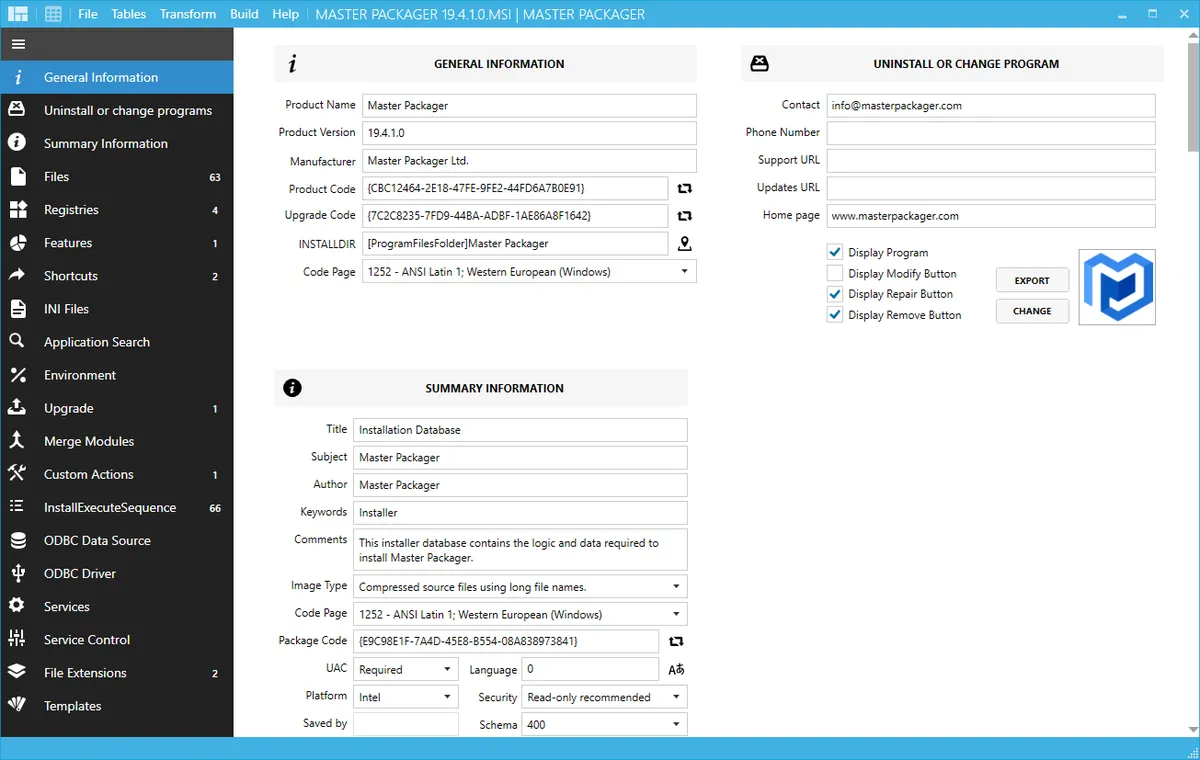The image size is (1200, 760).
Task: Select the Templates sidebar icon
Action: (x=17, y=705)
